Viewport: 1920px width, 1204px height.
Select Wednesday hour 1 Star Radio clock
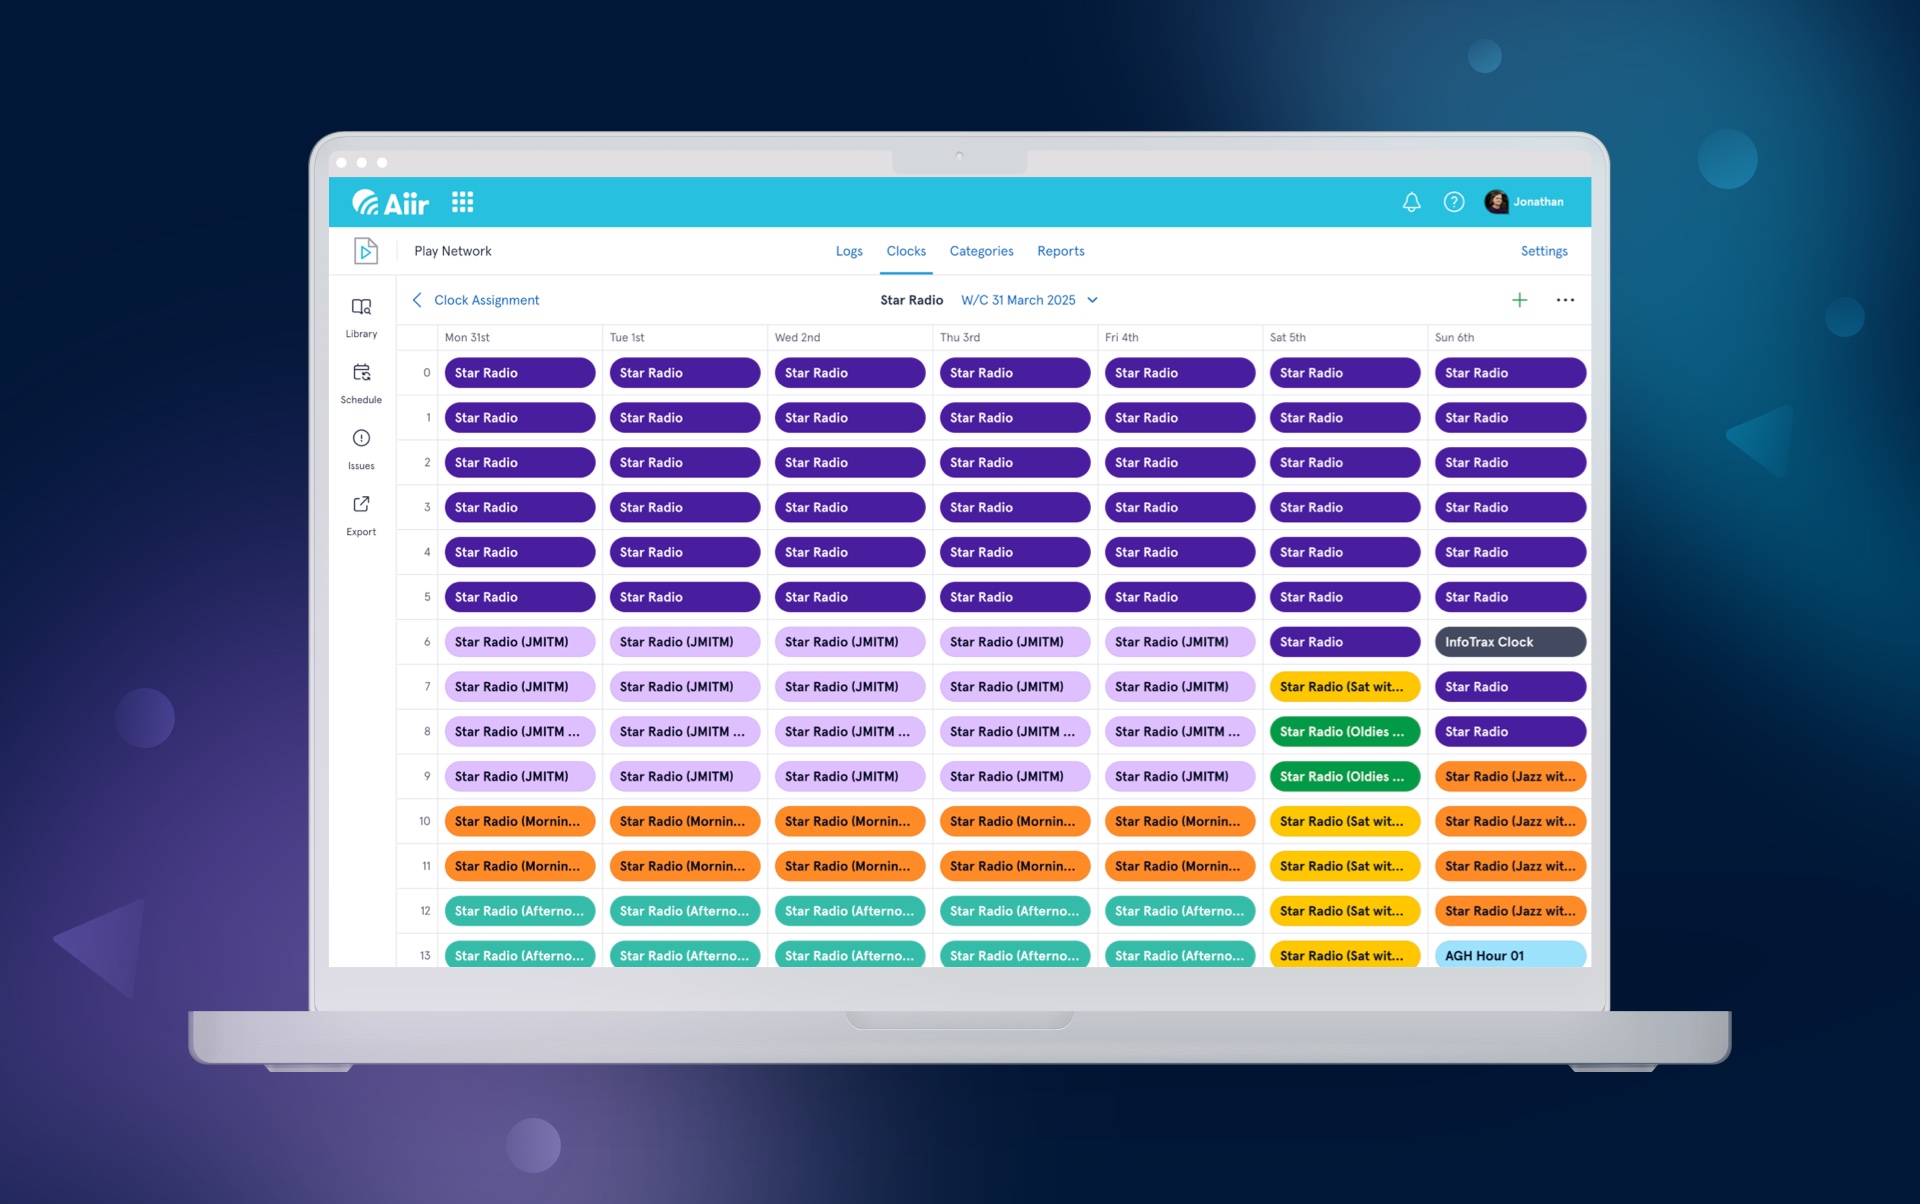click(x=850, y=418)
